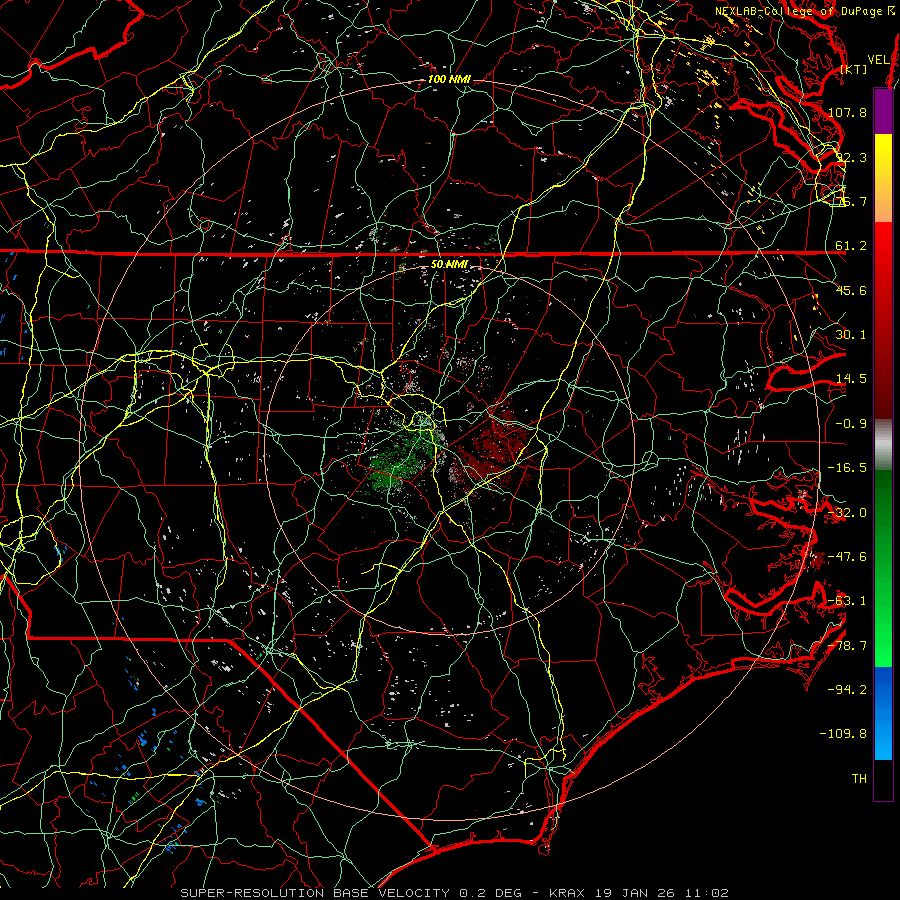The height and width of the screenshot is (900, 900).
Task: Click the -109.8 legend value
Action: 844,734
